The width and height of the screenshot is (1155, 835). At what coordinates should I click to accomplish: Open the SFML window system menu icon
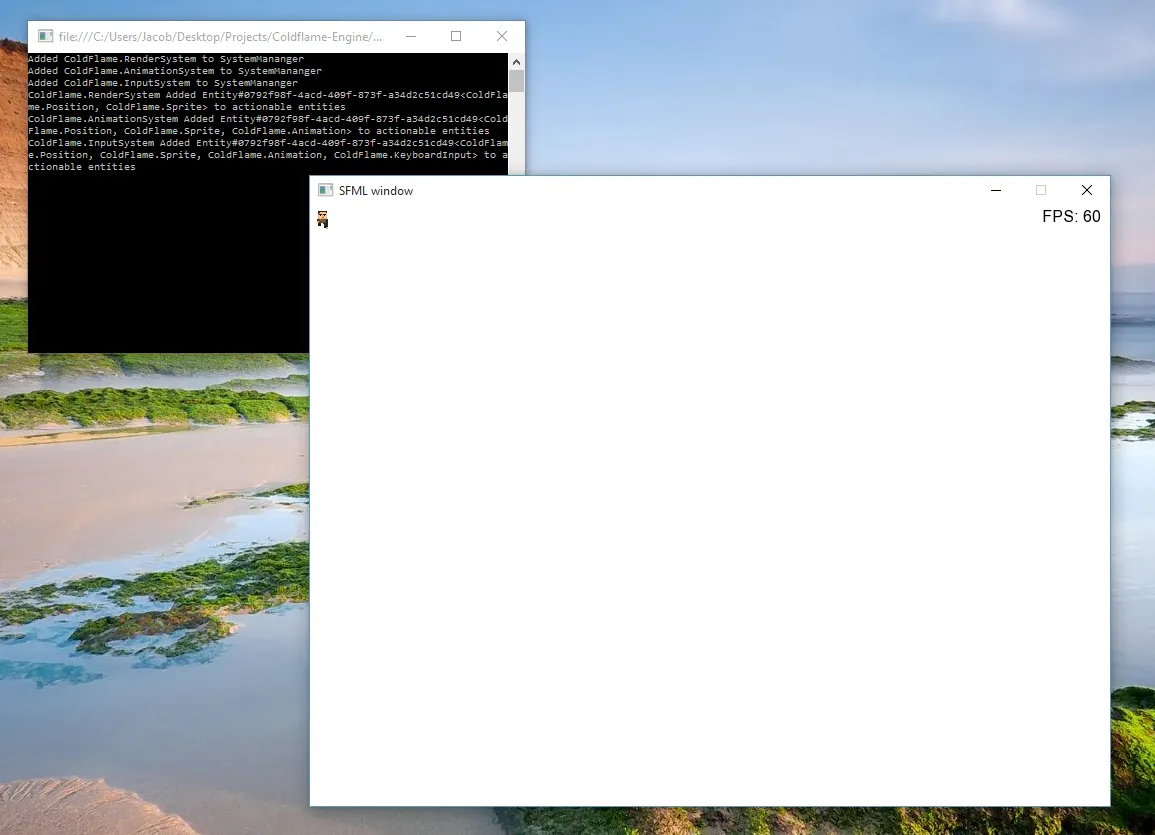pos(325,190)
